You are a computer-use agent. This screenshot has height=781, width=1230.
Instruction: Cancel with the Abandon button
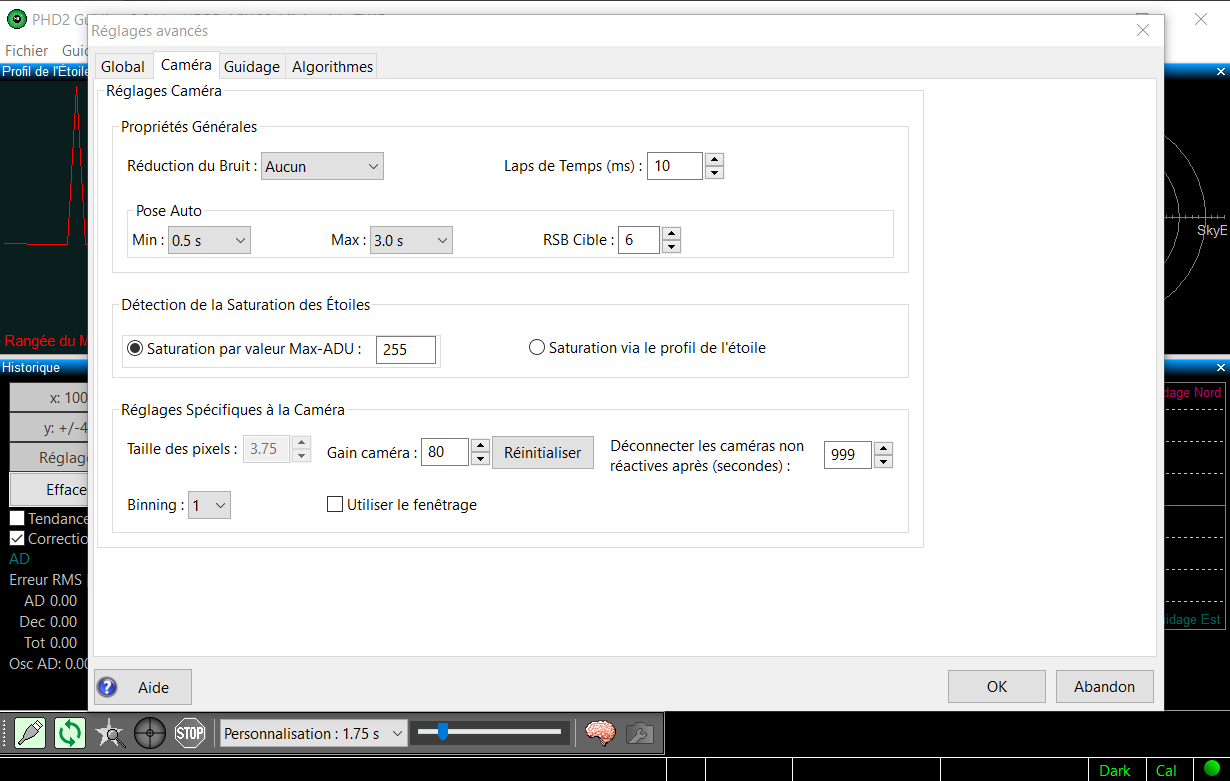(1104, 686)
